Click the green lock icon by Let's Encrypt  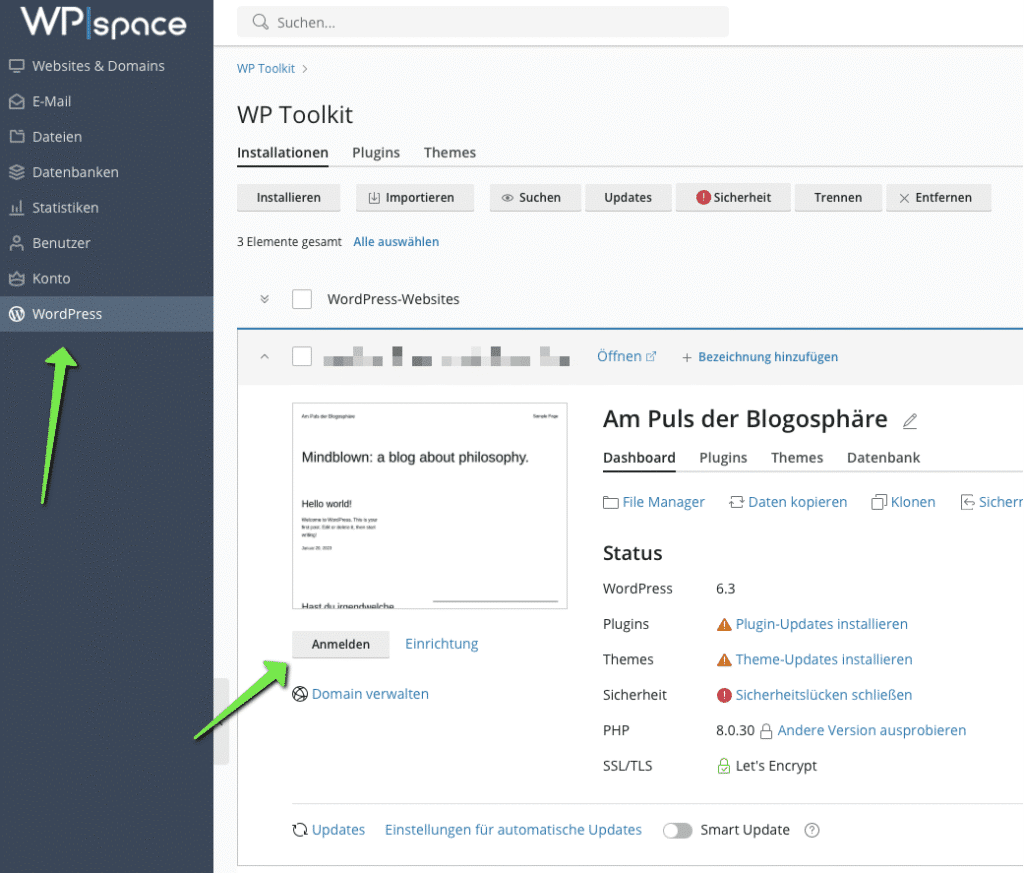[x=724, y=766]
